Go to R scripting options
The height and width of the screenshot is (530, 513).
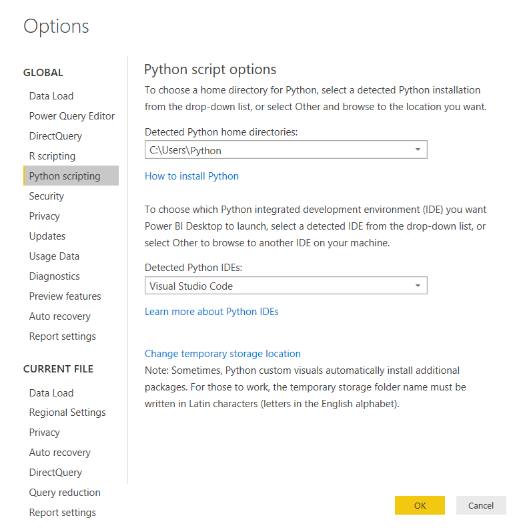tap(52, 156)
